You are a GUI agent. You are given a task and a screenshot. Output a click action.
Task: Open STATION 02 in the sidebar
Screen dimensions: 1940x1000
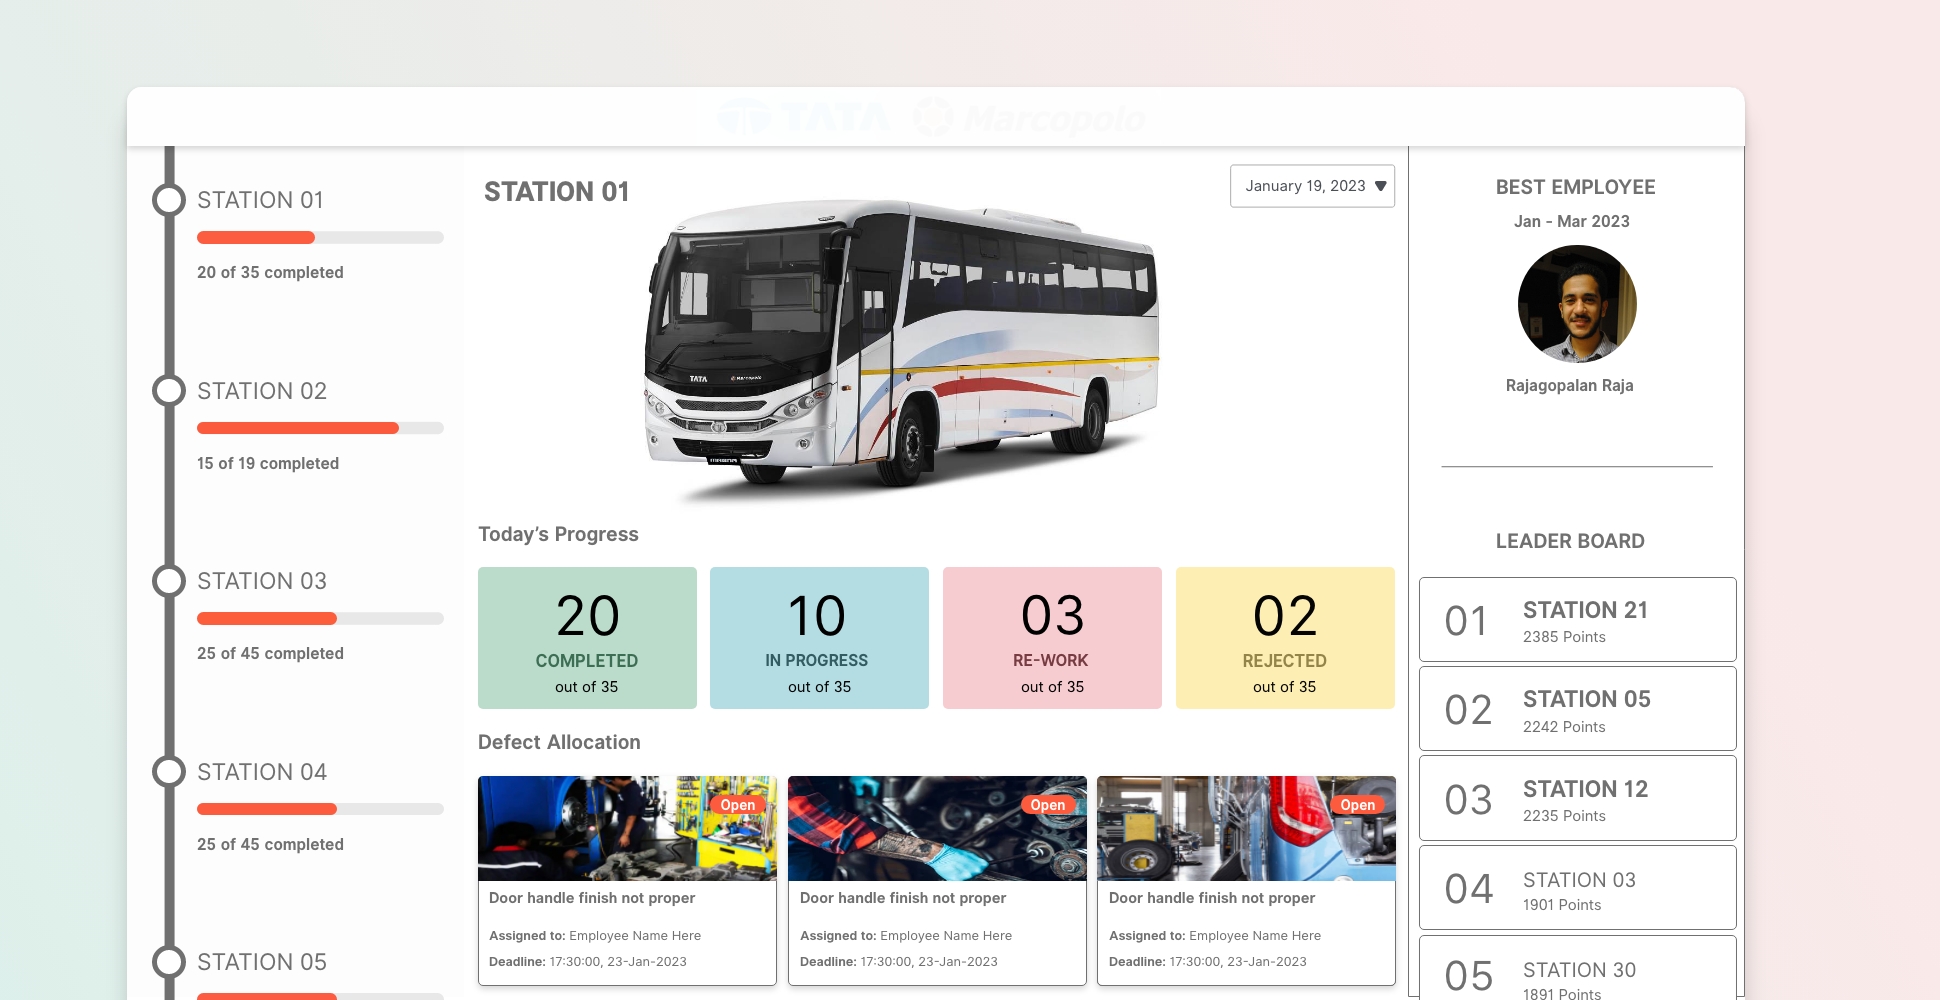(x=262, y=391)
